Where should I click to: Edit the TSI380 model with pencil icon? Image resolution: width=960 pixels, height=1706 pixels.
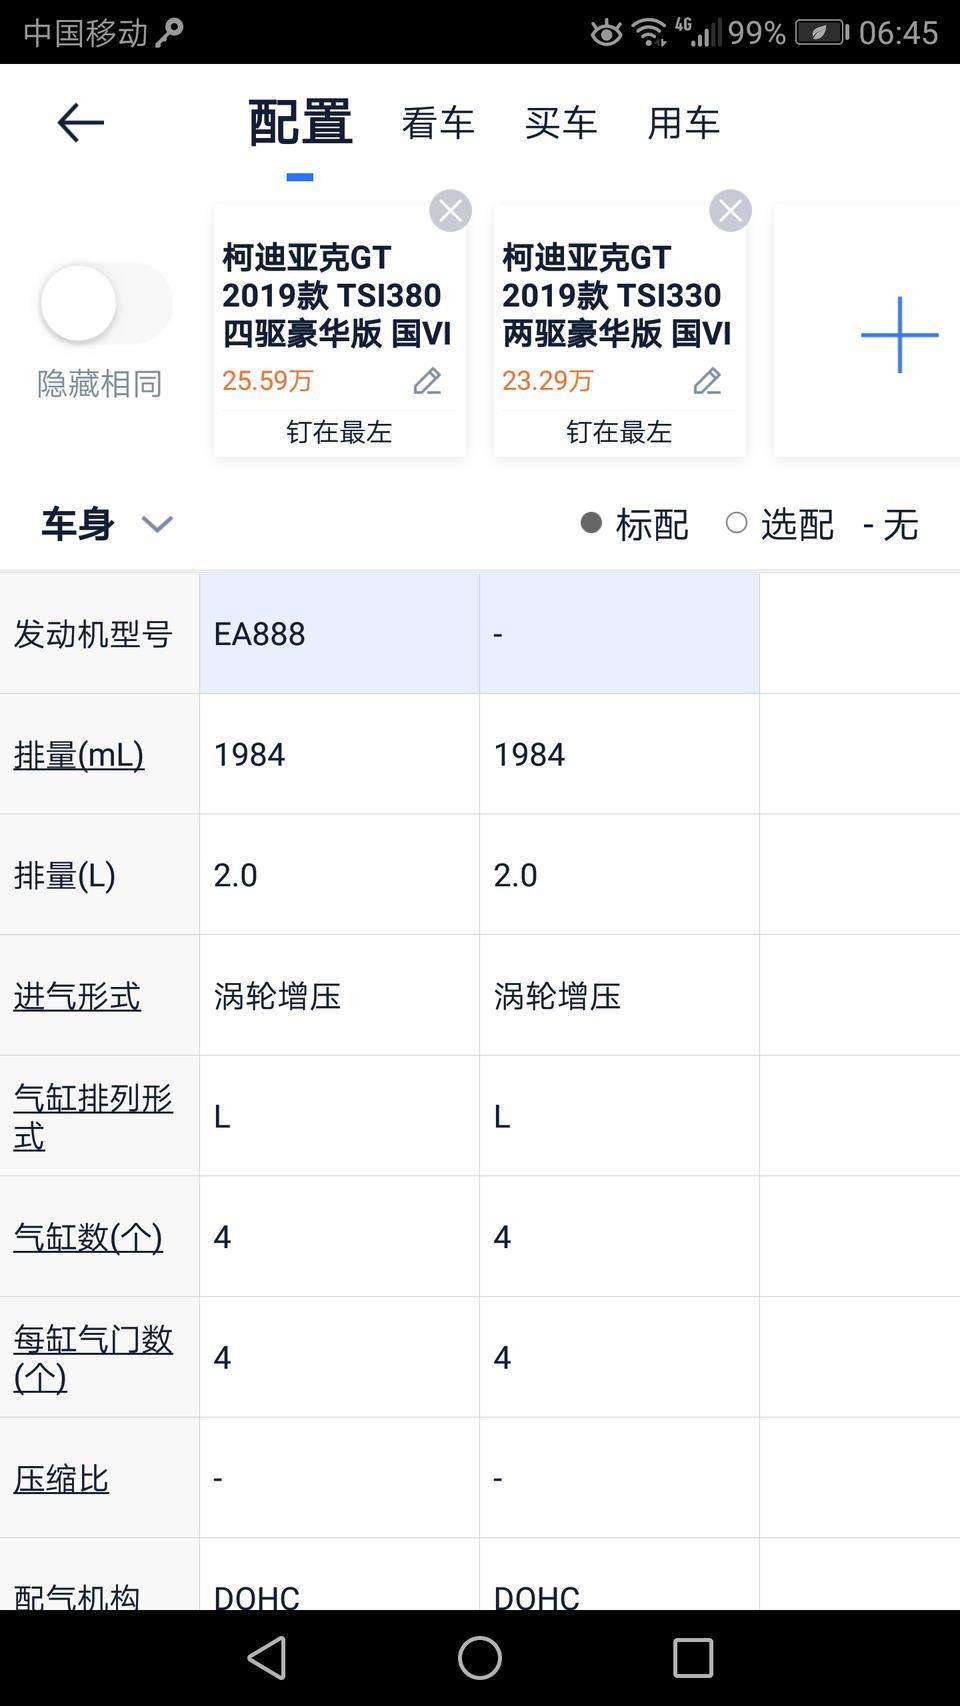pyautogui.click(x=427, y=381)
